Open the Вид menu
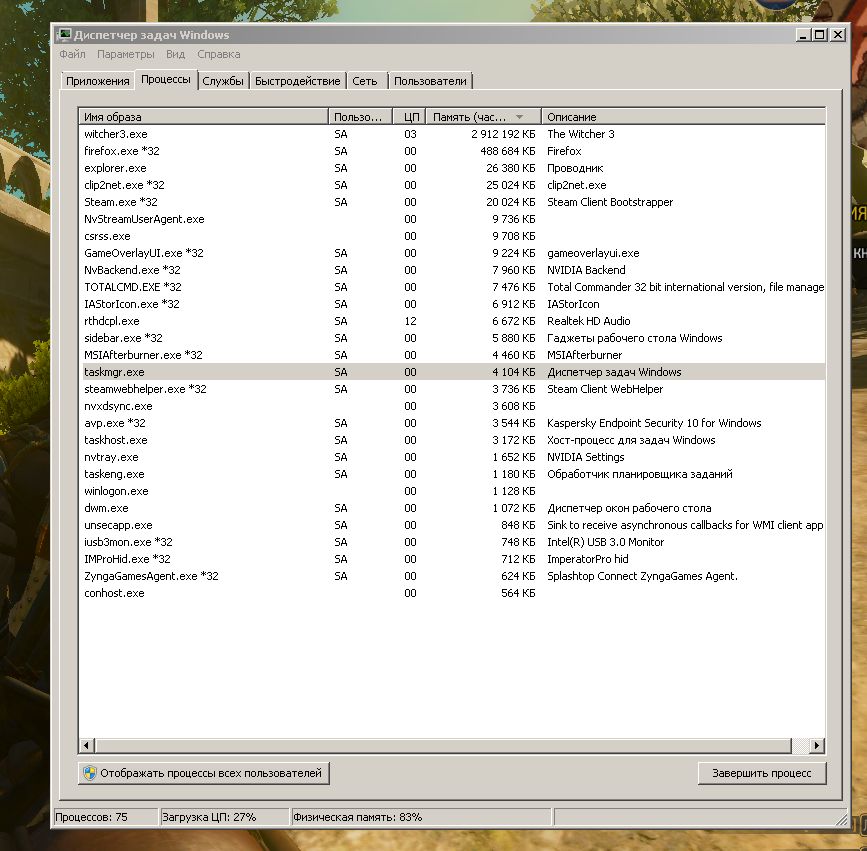 [175, 54]
